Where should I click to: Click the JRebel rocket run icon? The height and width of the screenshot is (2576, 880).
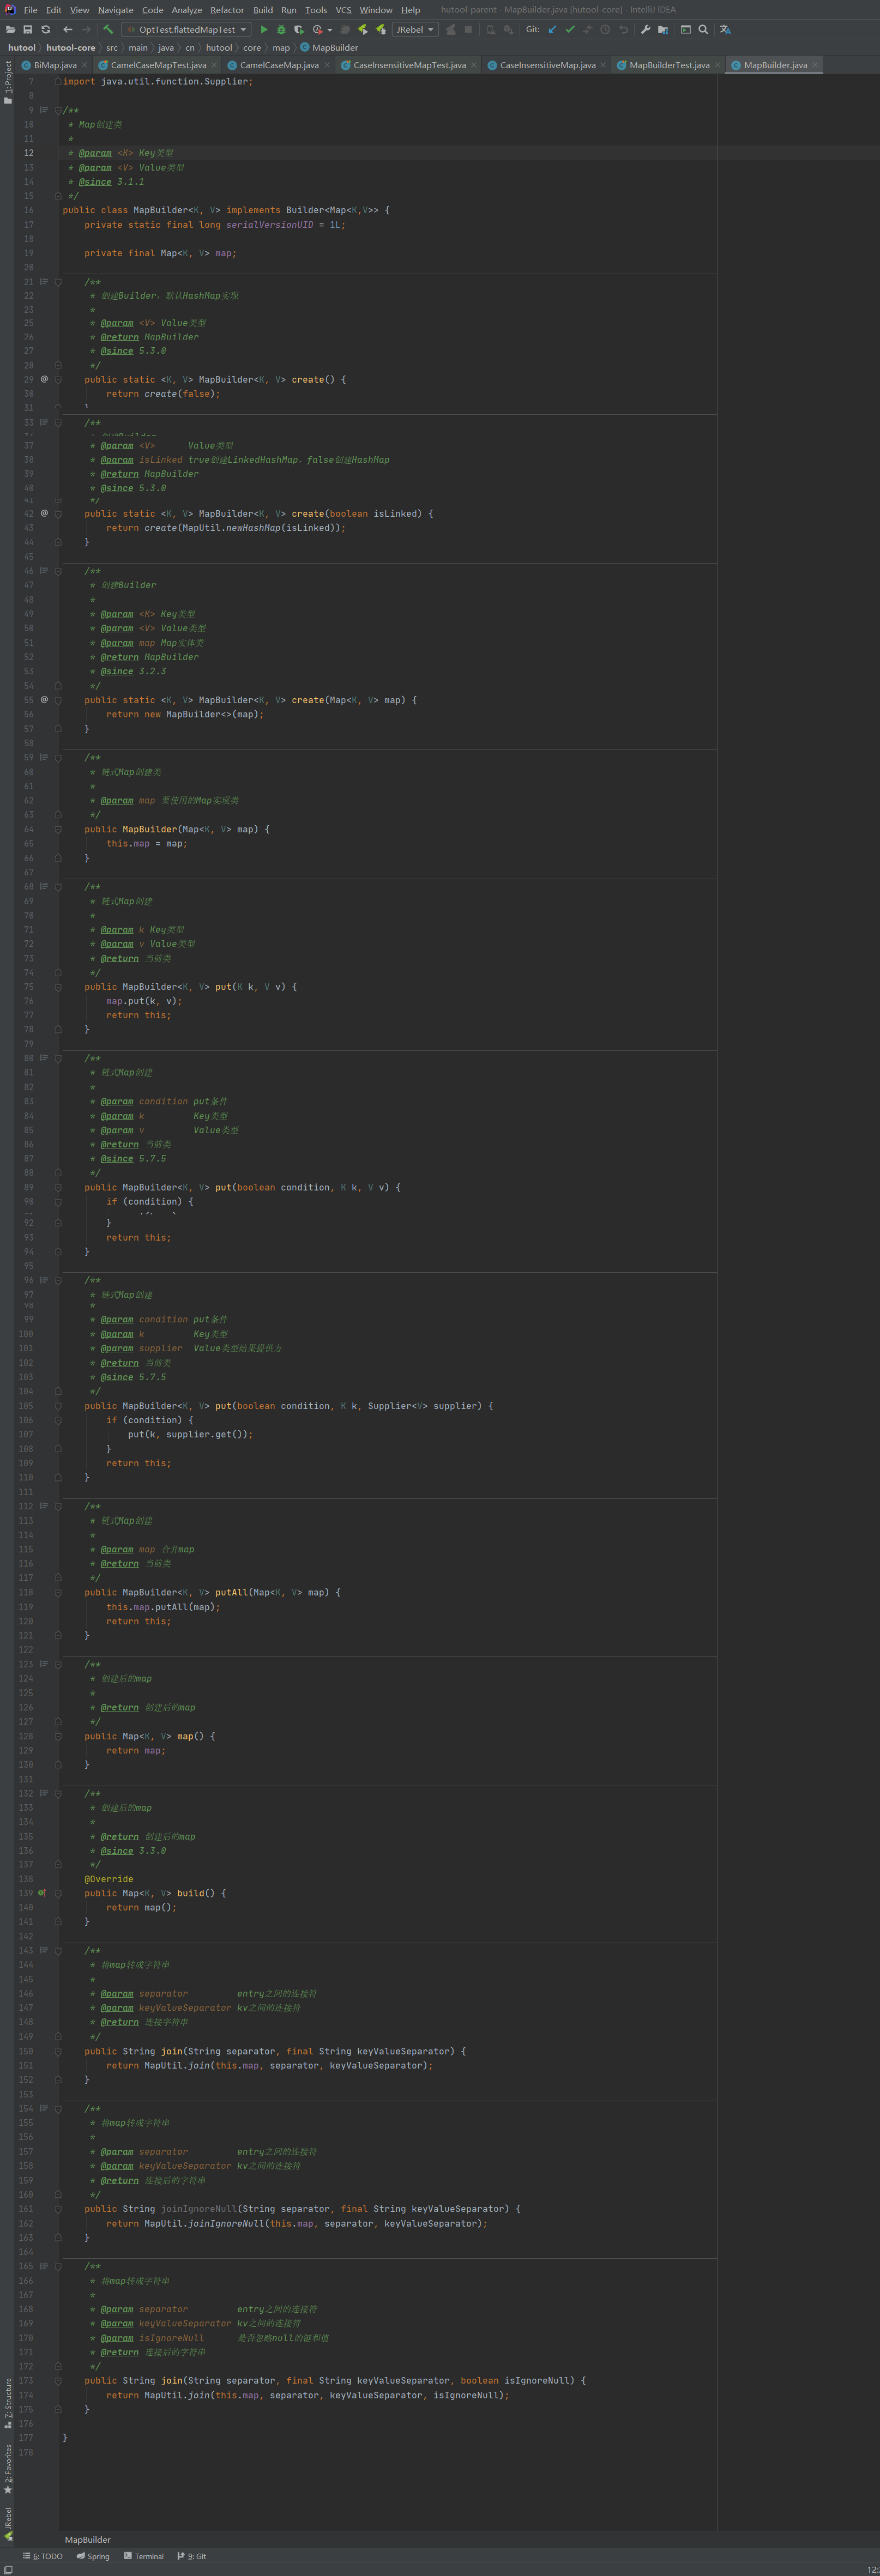point(363,30)
